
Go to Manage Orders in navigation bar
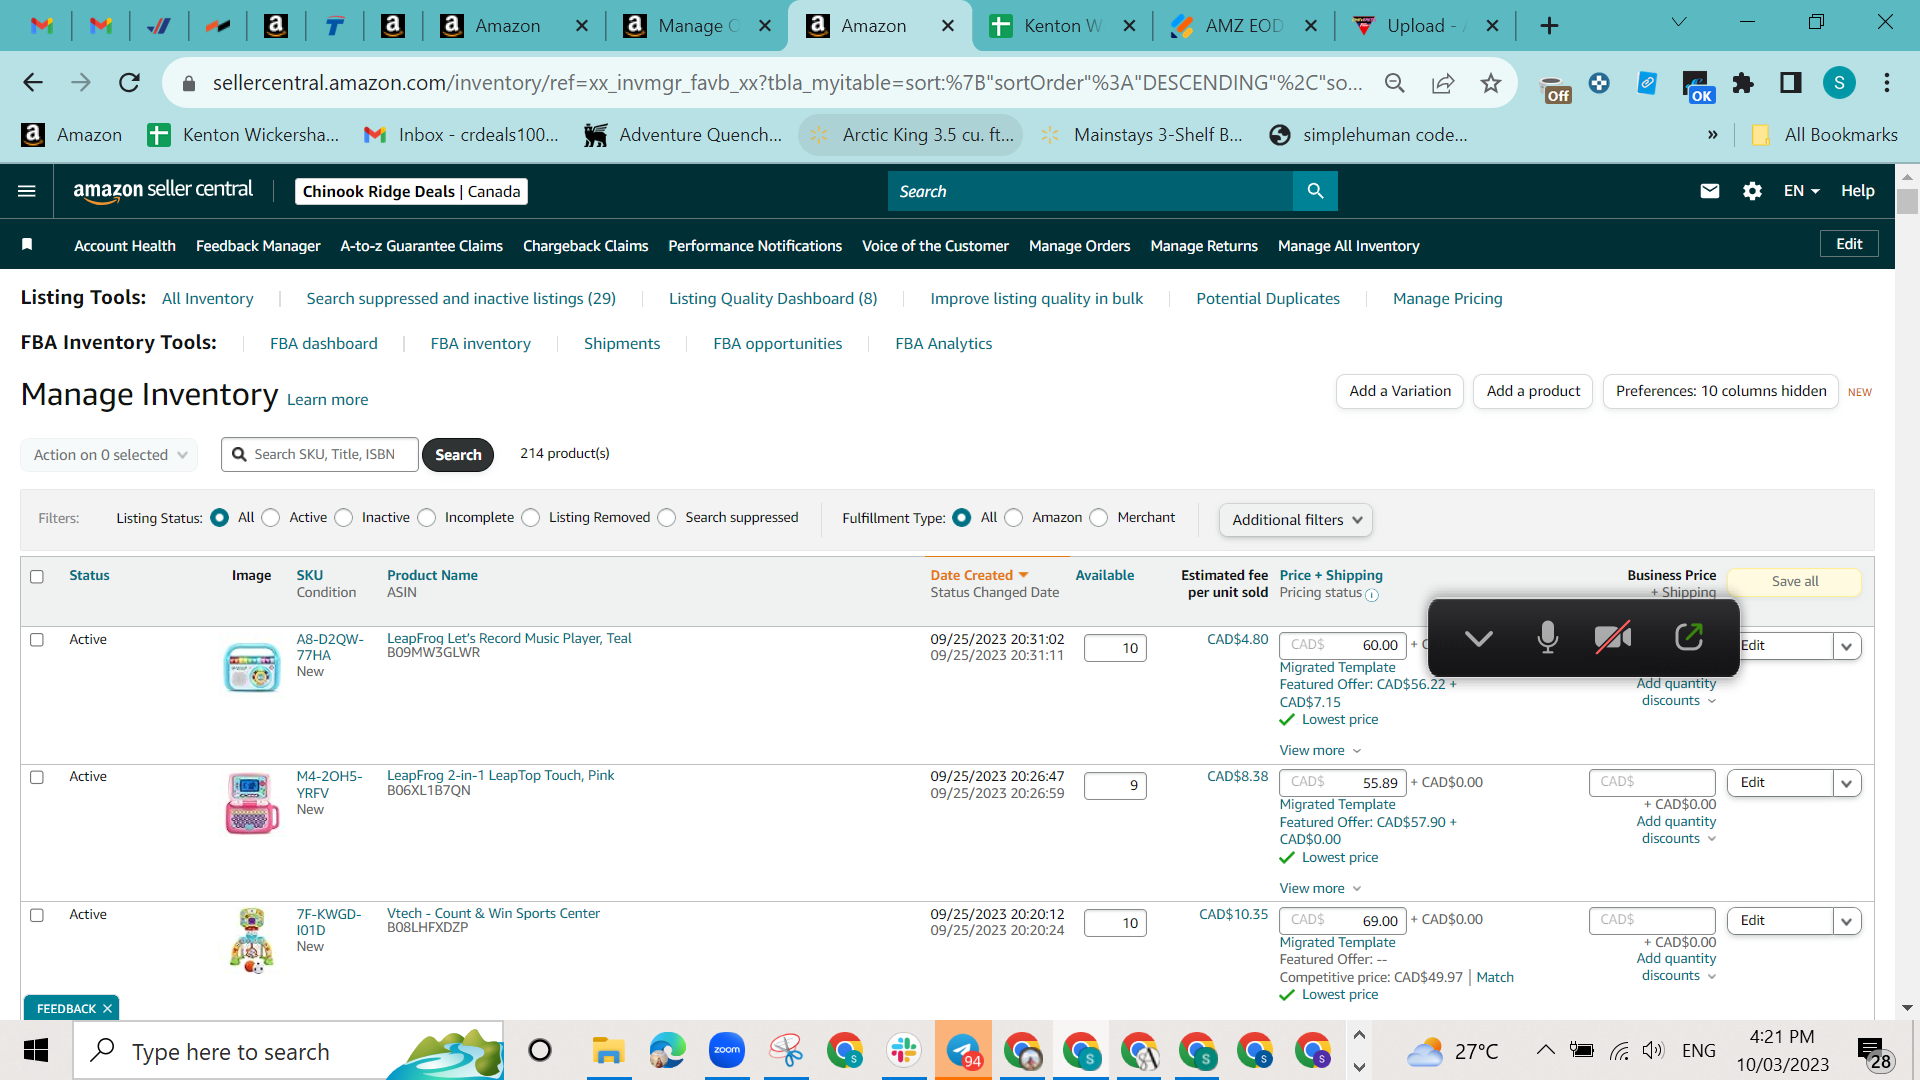pos(1079,246)
